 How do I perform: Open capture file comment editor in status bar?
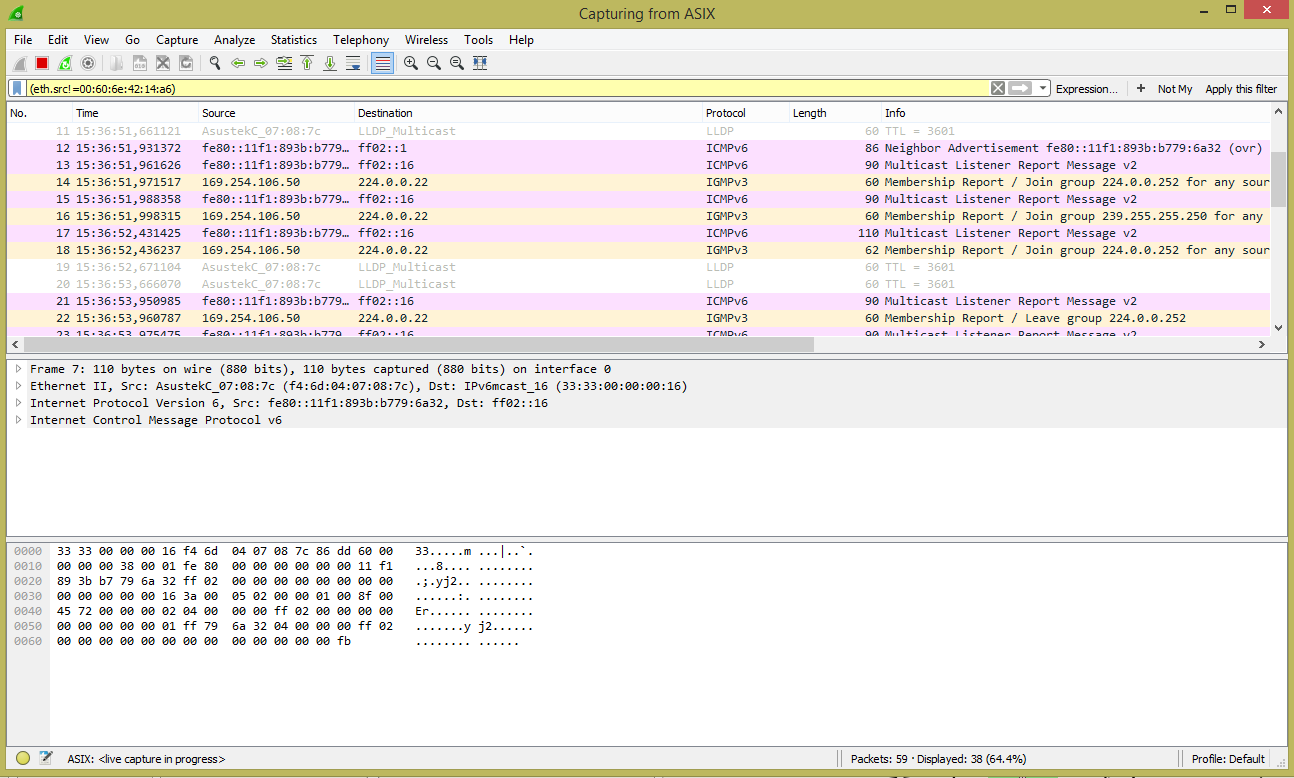[46, 759]
